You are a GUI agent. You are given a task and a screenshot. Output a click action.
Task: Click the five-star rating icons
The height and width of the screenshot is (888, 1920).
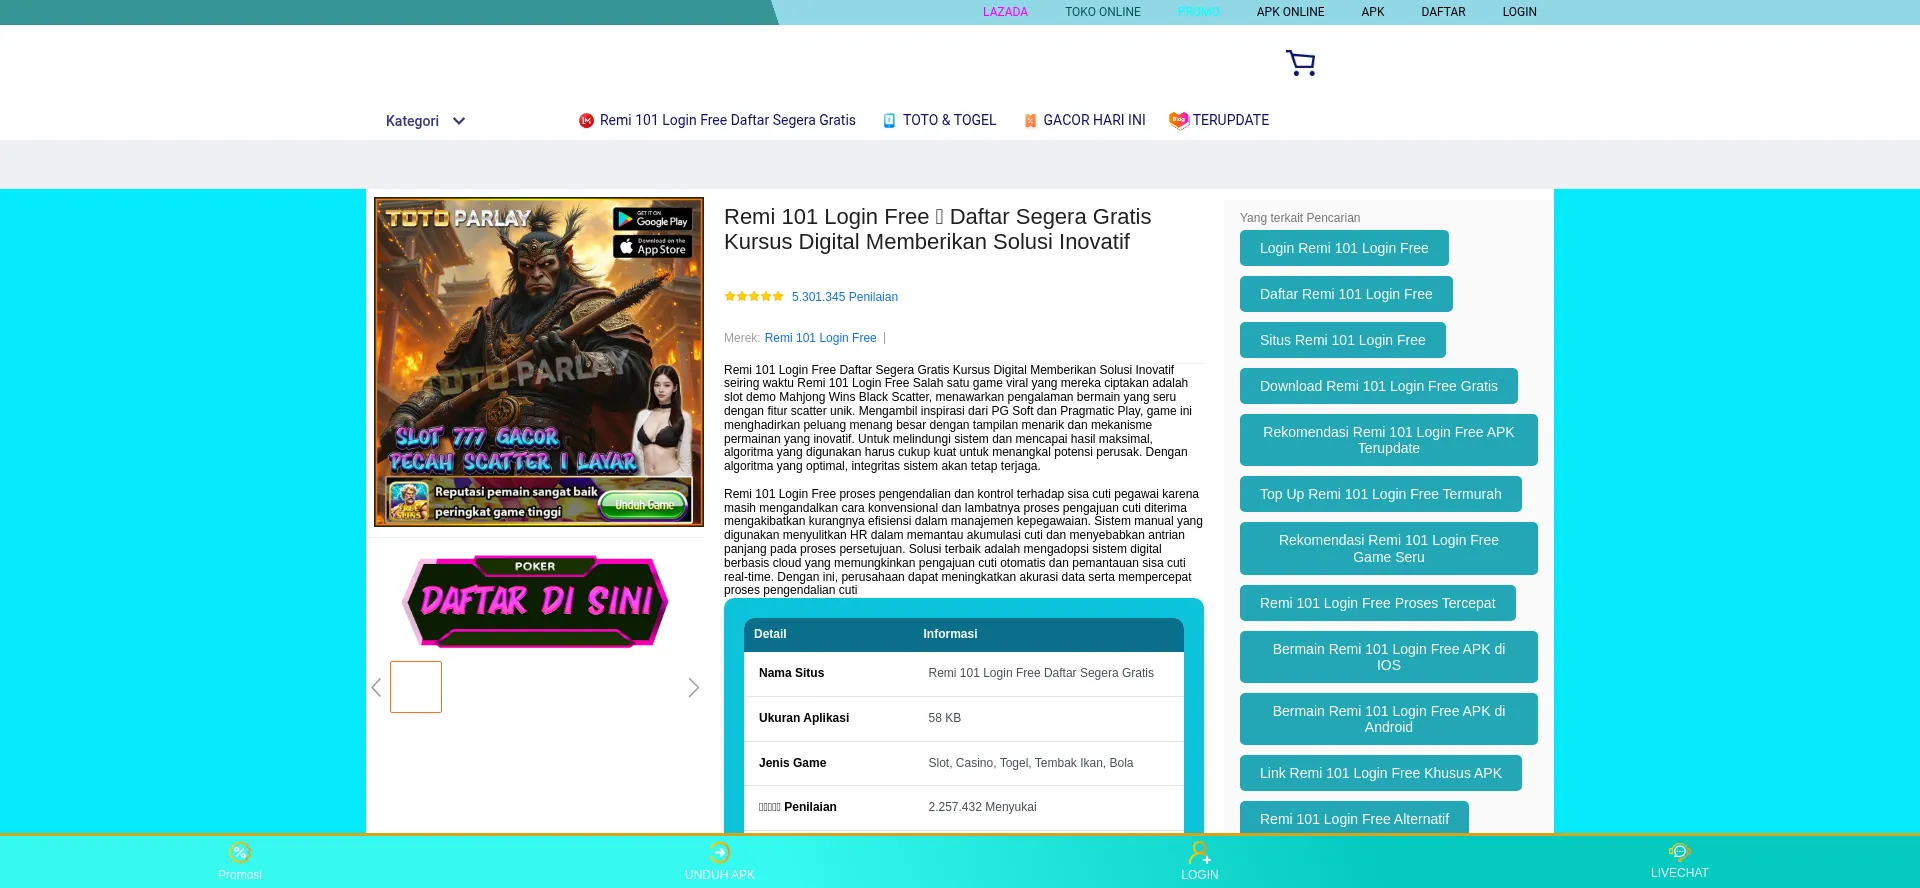coord(754,297)
